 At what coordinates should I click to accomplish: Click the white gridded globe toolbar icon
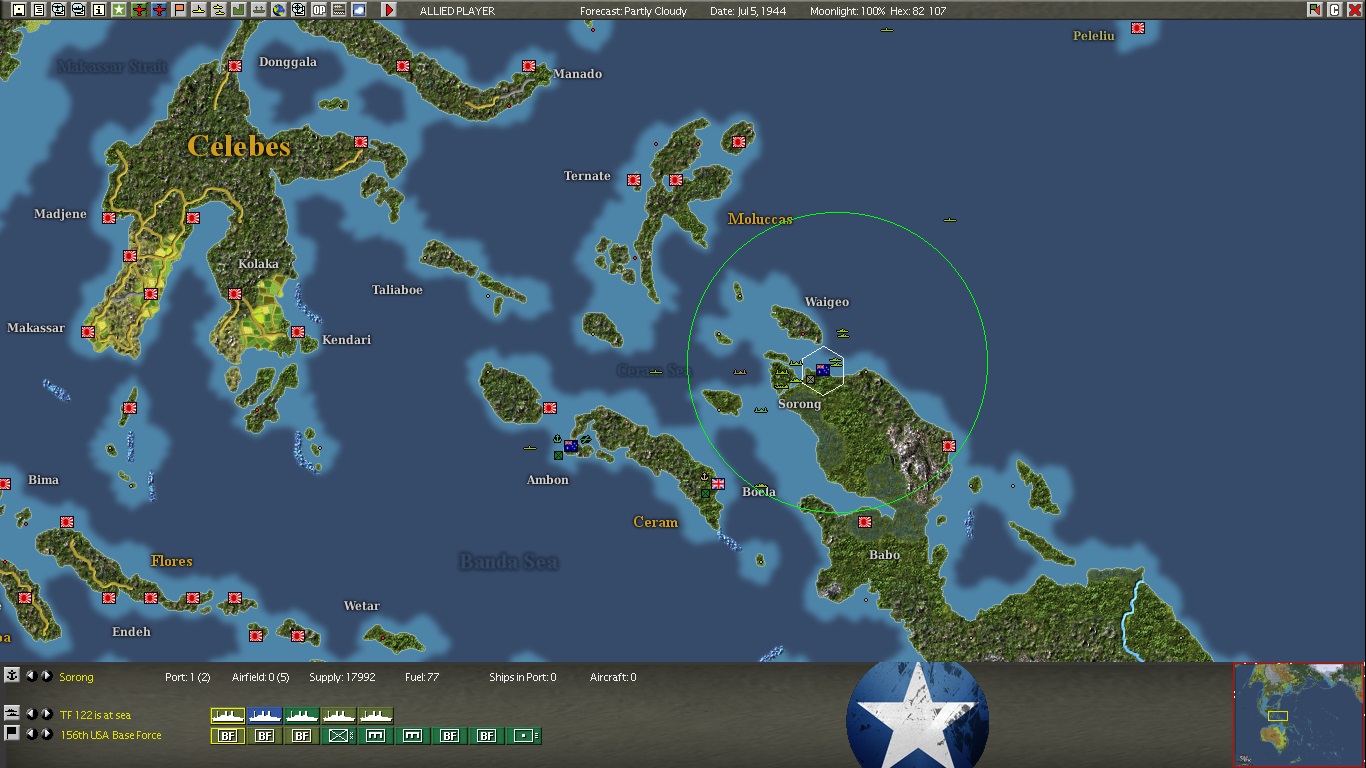[299, 10]
